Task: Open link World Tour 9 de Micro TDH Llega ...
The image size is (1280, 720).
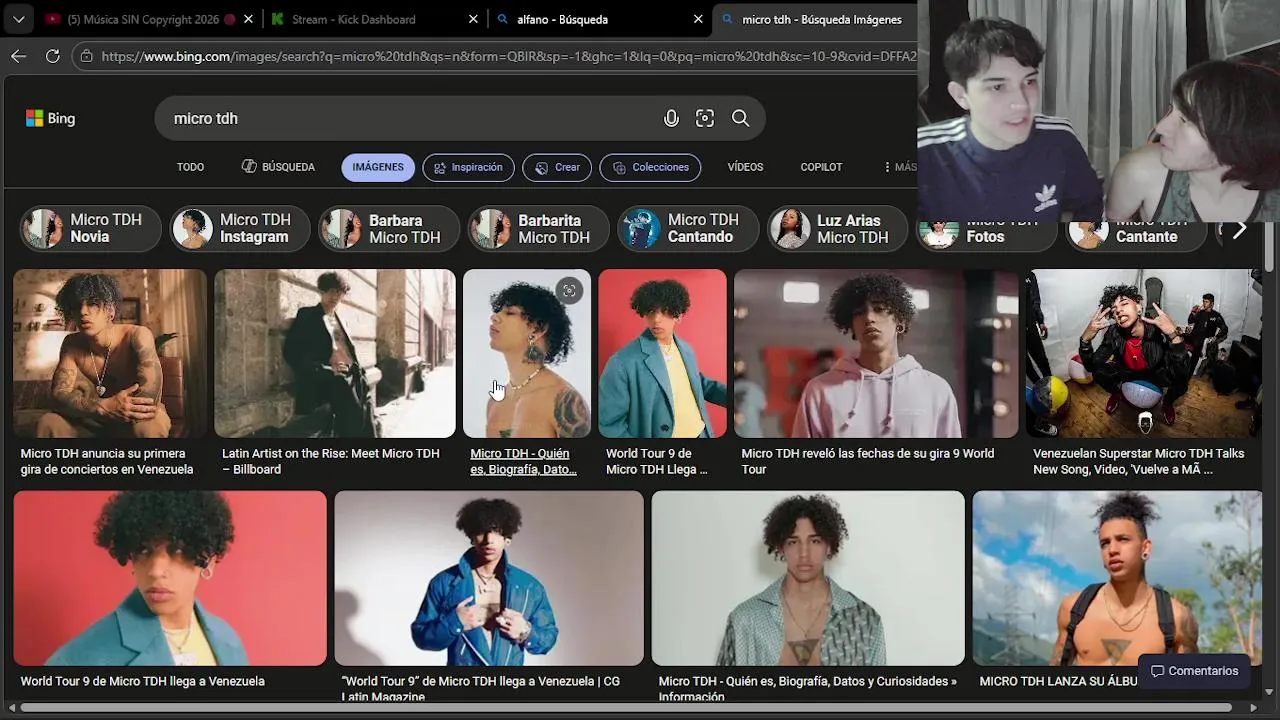Action: click(x=657, y=461)
